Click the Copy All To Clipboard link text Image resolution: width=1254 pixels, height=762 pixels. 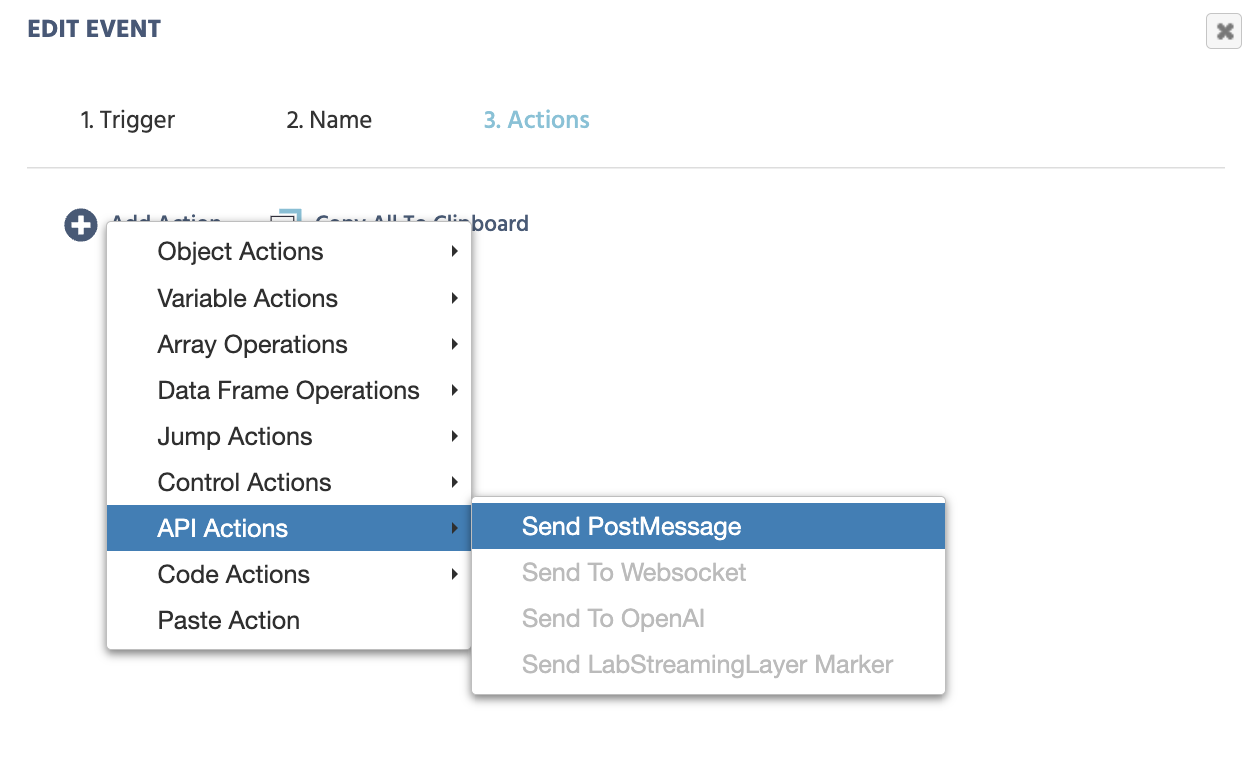click(x=422, y=222)
